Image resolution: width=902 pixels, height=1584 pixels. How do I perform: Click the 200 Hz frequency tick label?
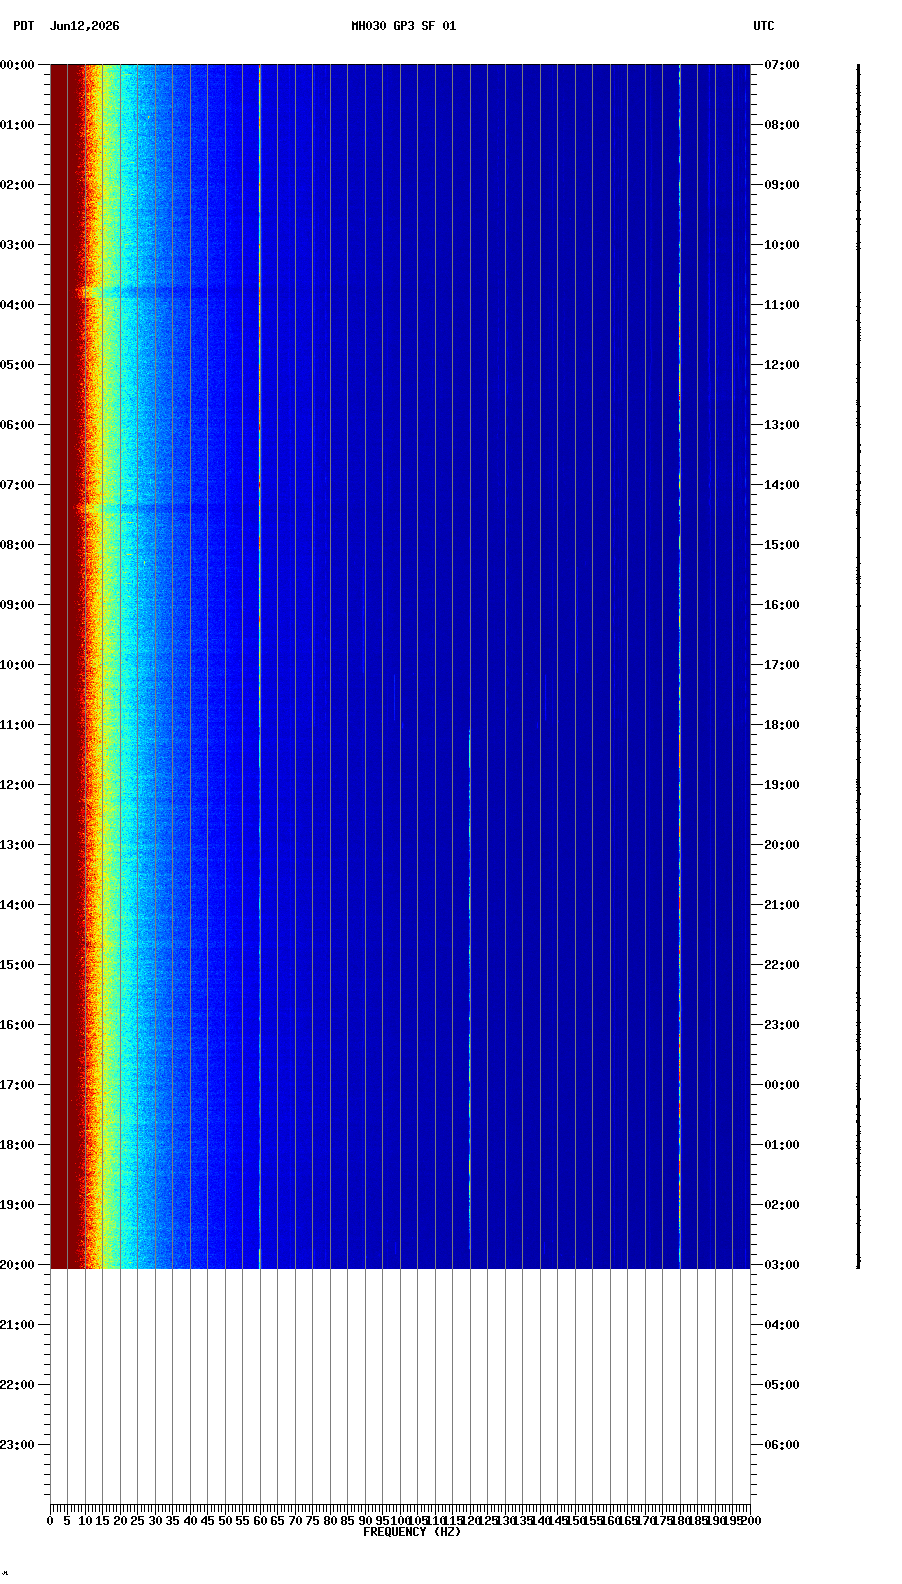tap(750, 1521)
